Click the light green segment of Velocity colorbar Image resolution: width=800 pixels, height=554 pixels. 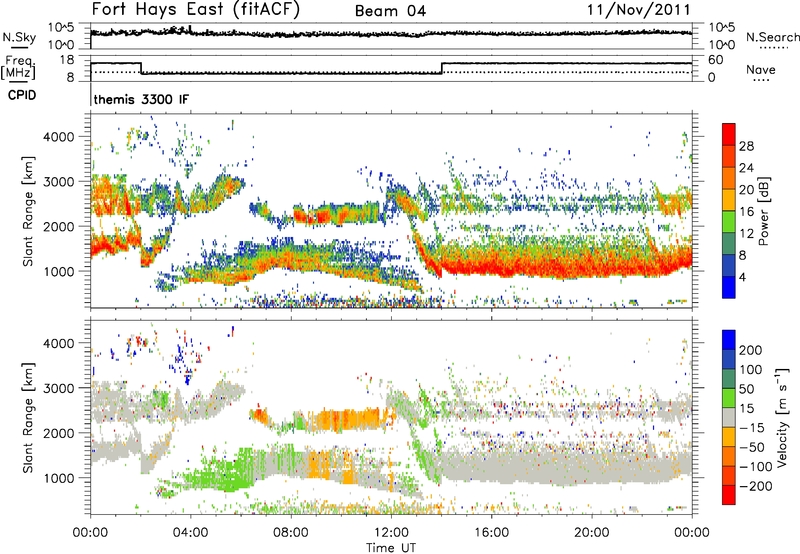[x=729, y=398]
